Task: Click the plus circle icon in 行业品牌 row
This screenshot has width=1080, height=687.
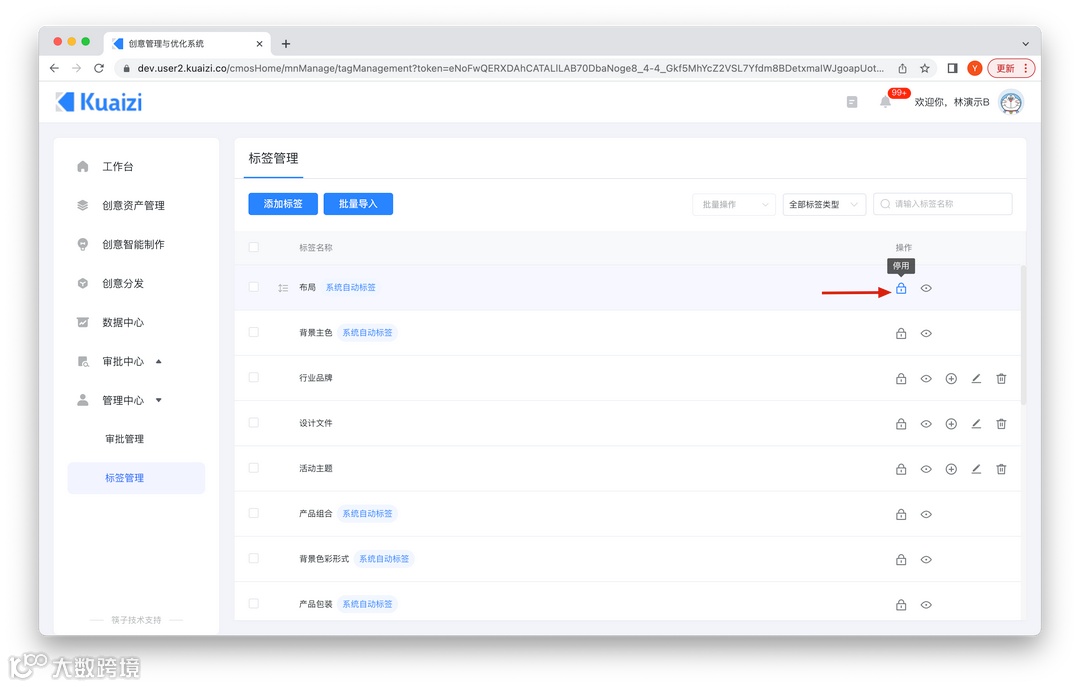Action: coord(951,378)
